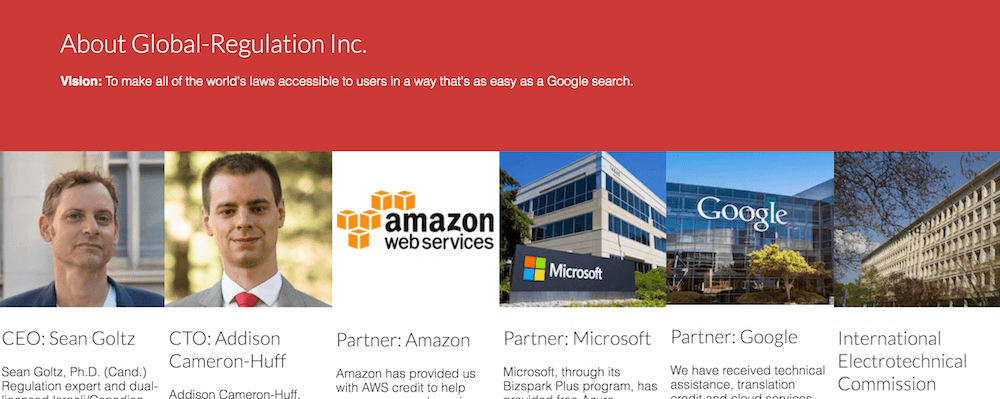
Task: Click the bold 'Vision:' label
Action: (x=81, y=82)
